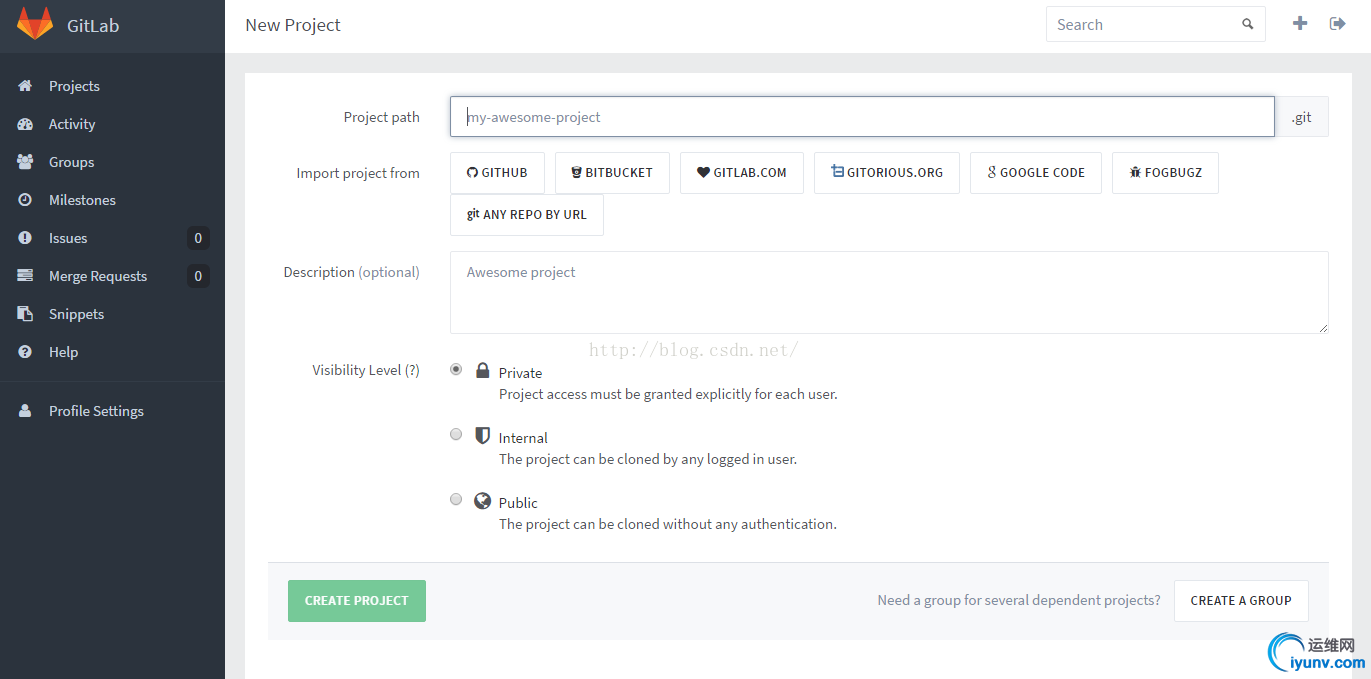Import project from Google Code
The width and height of the screenshot is (1371, 679).
pyautogui.click(x=1036, y=173)
